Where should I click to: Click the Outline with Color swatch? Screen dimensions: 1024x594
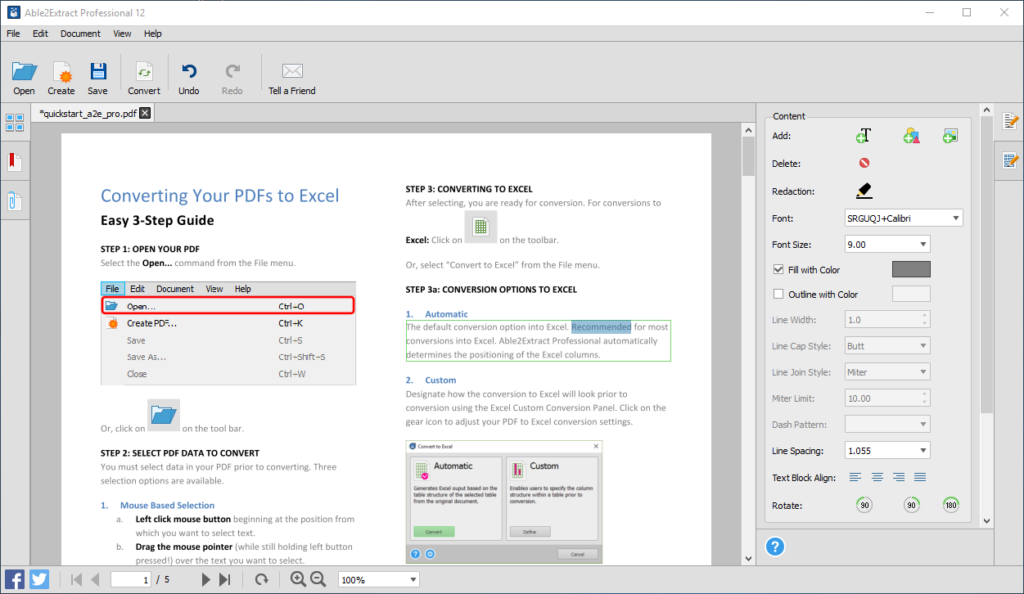pos(911,294)
